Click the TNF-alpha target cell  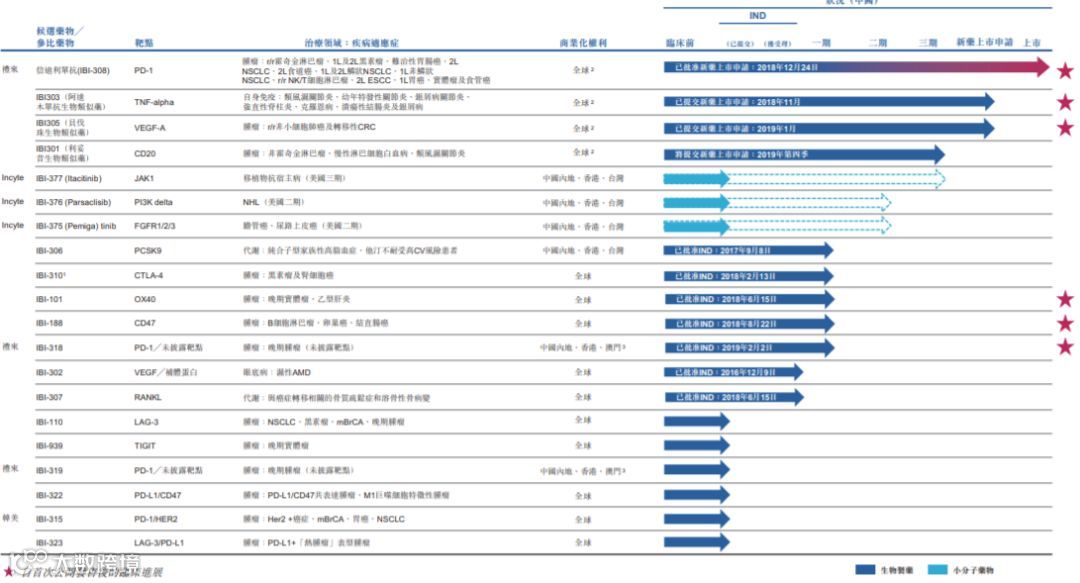tap(154, 102)
